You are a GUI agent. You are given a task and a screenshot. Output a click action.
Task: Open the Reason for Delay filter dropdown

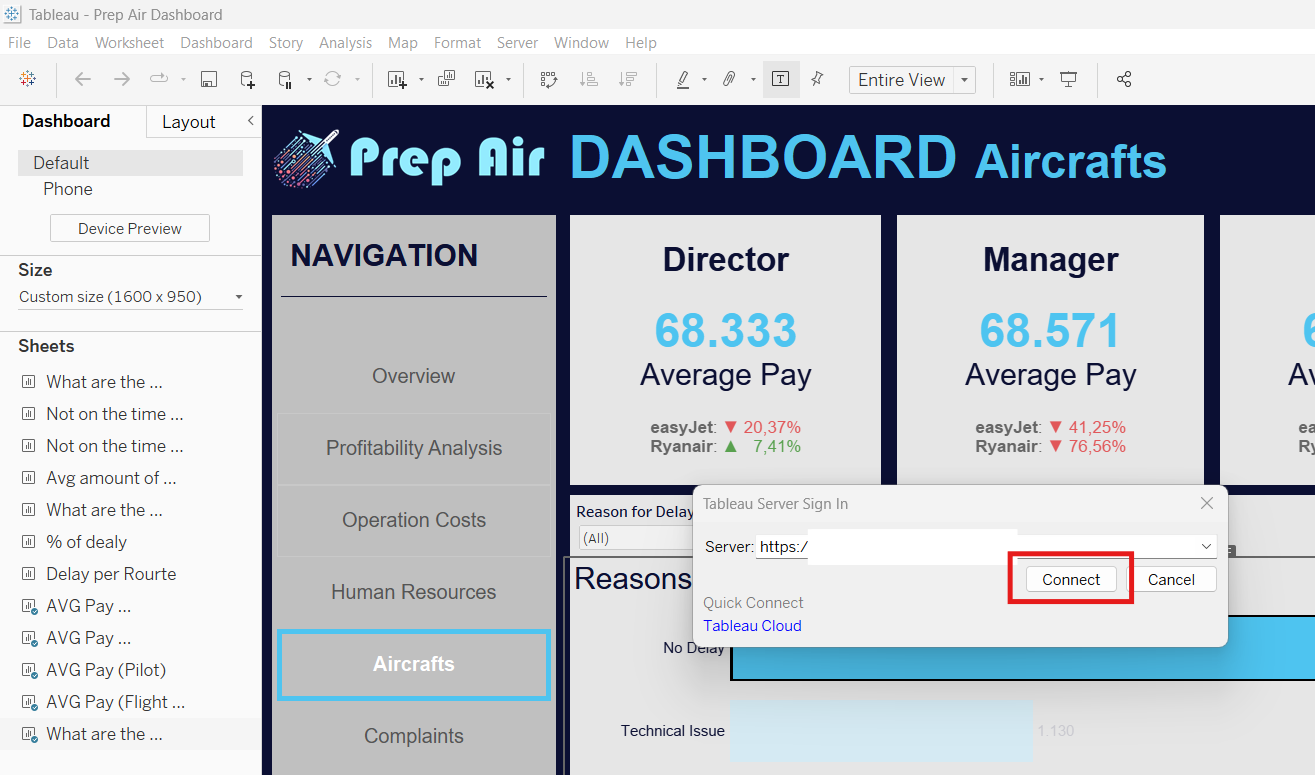(x=635, y=538)
